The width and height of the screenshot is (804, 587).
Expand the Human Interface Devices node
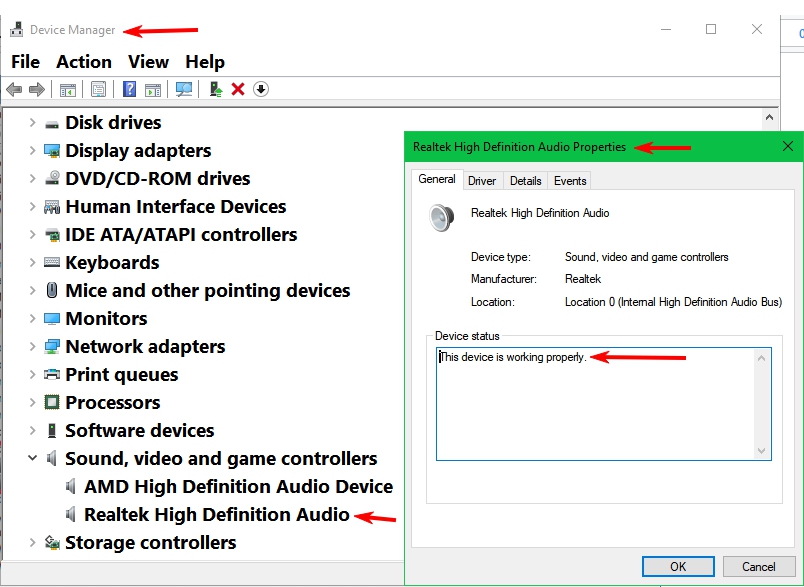click(x=32, y=207)
